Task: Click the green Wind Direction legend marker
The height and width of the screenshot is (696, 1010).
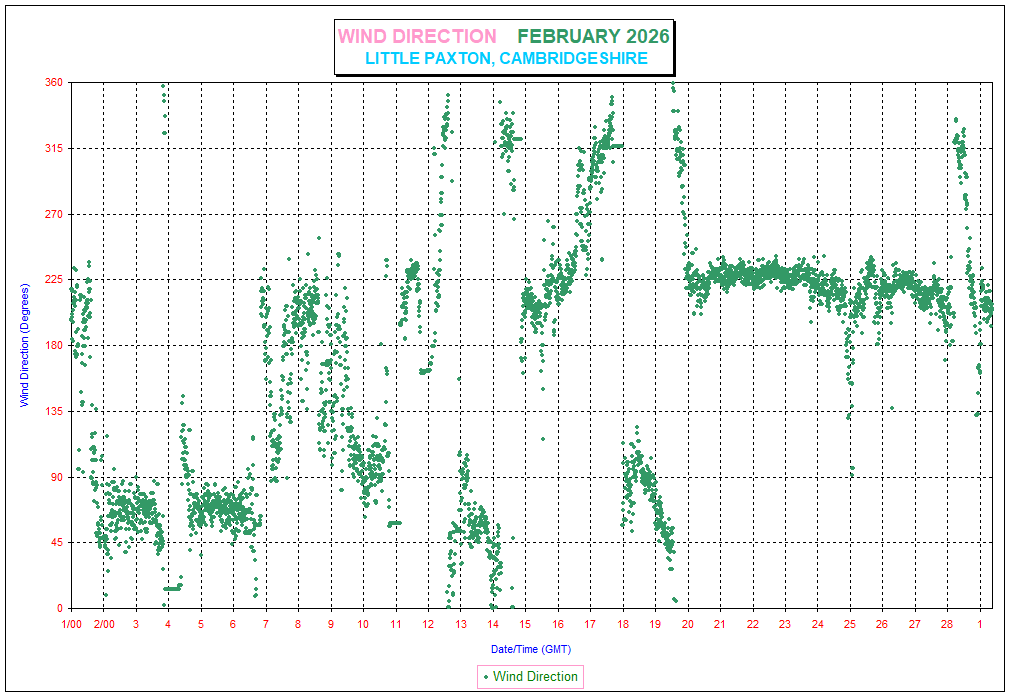Action: coord(486,677)
